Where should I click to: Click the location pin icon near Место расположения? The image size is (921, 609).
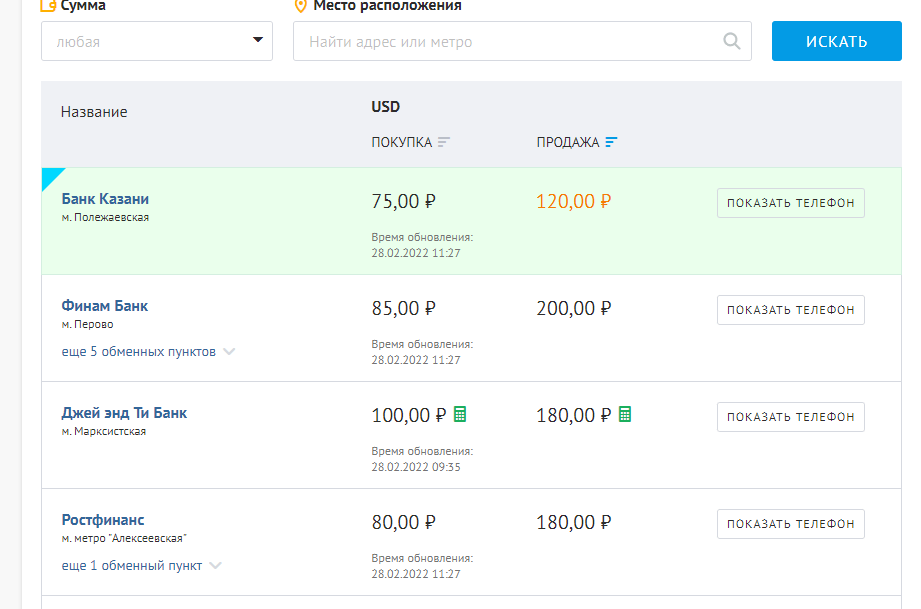point(300,6)
